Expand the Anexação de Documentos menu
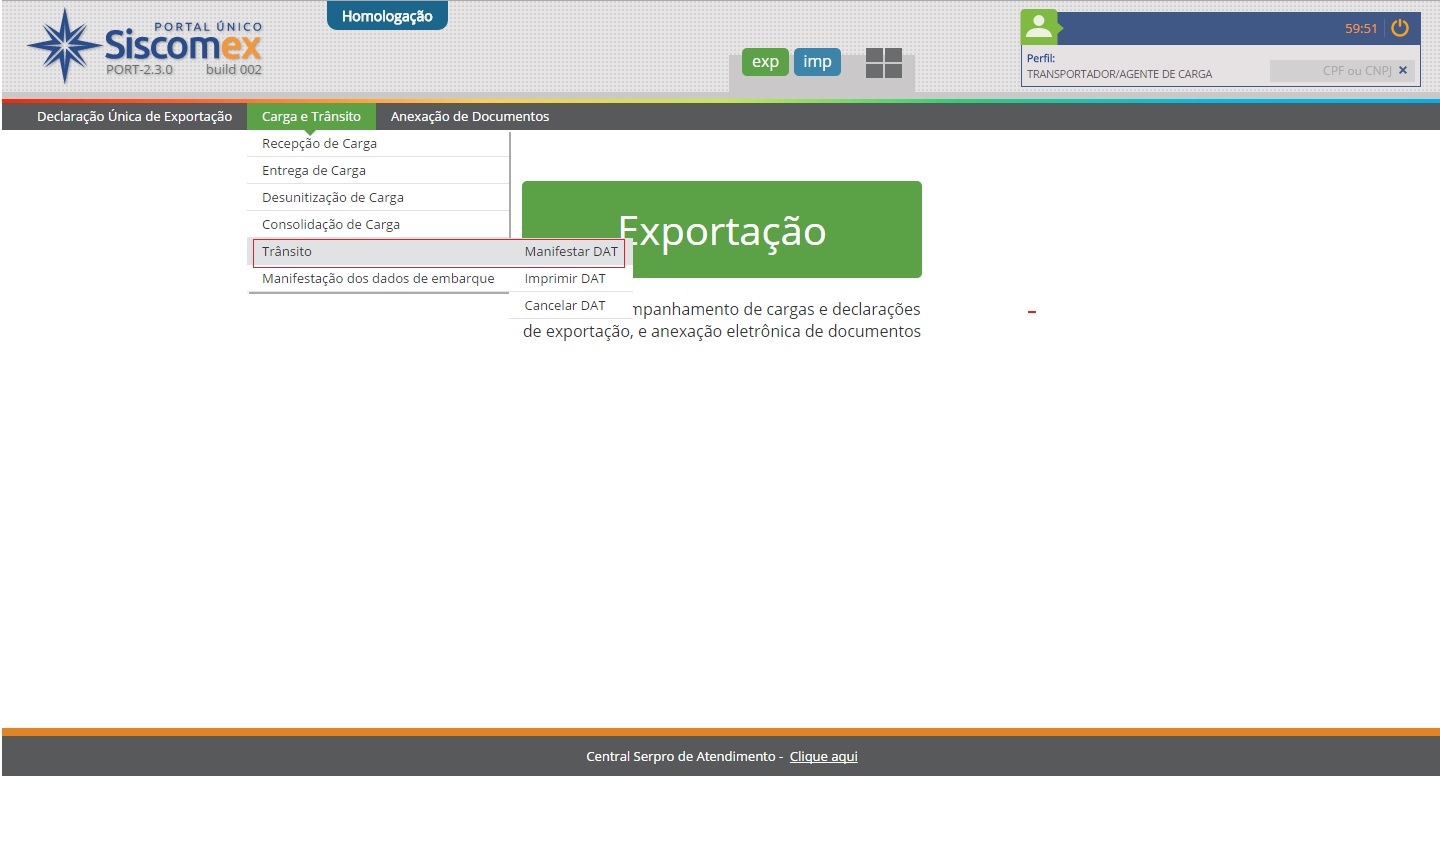The image size is (1440, 860). tap(469, 116)
